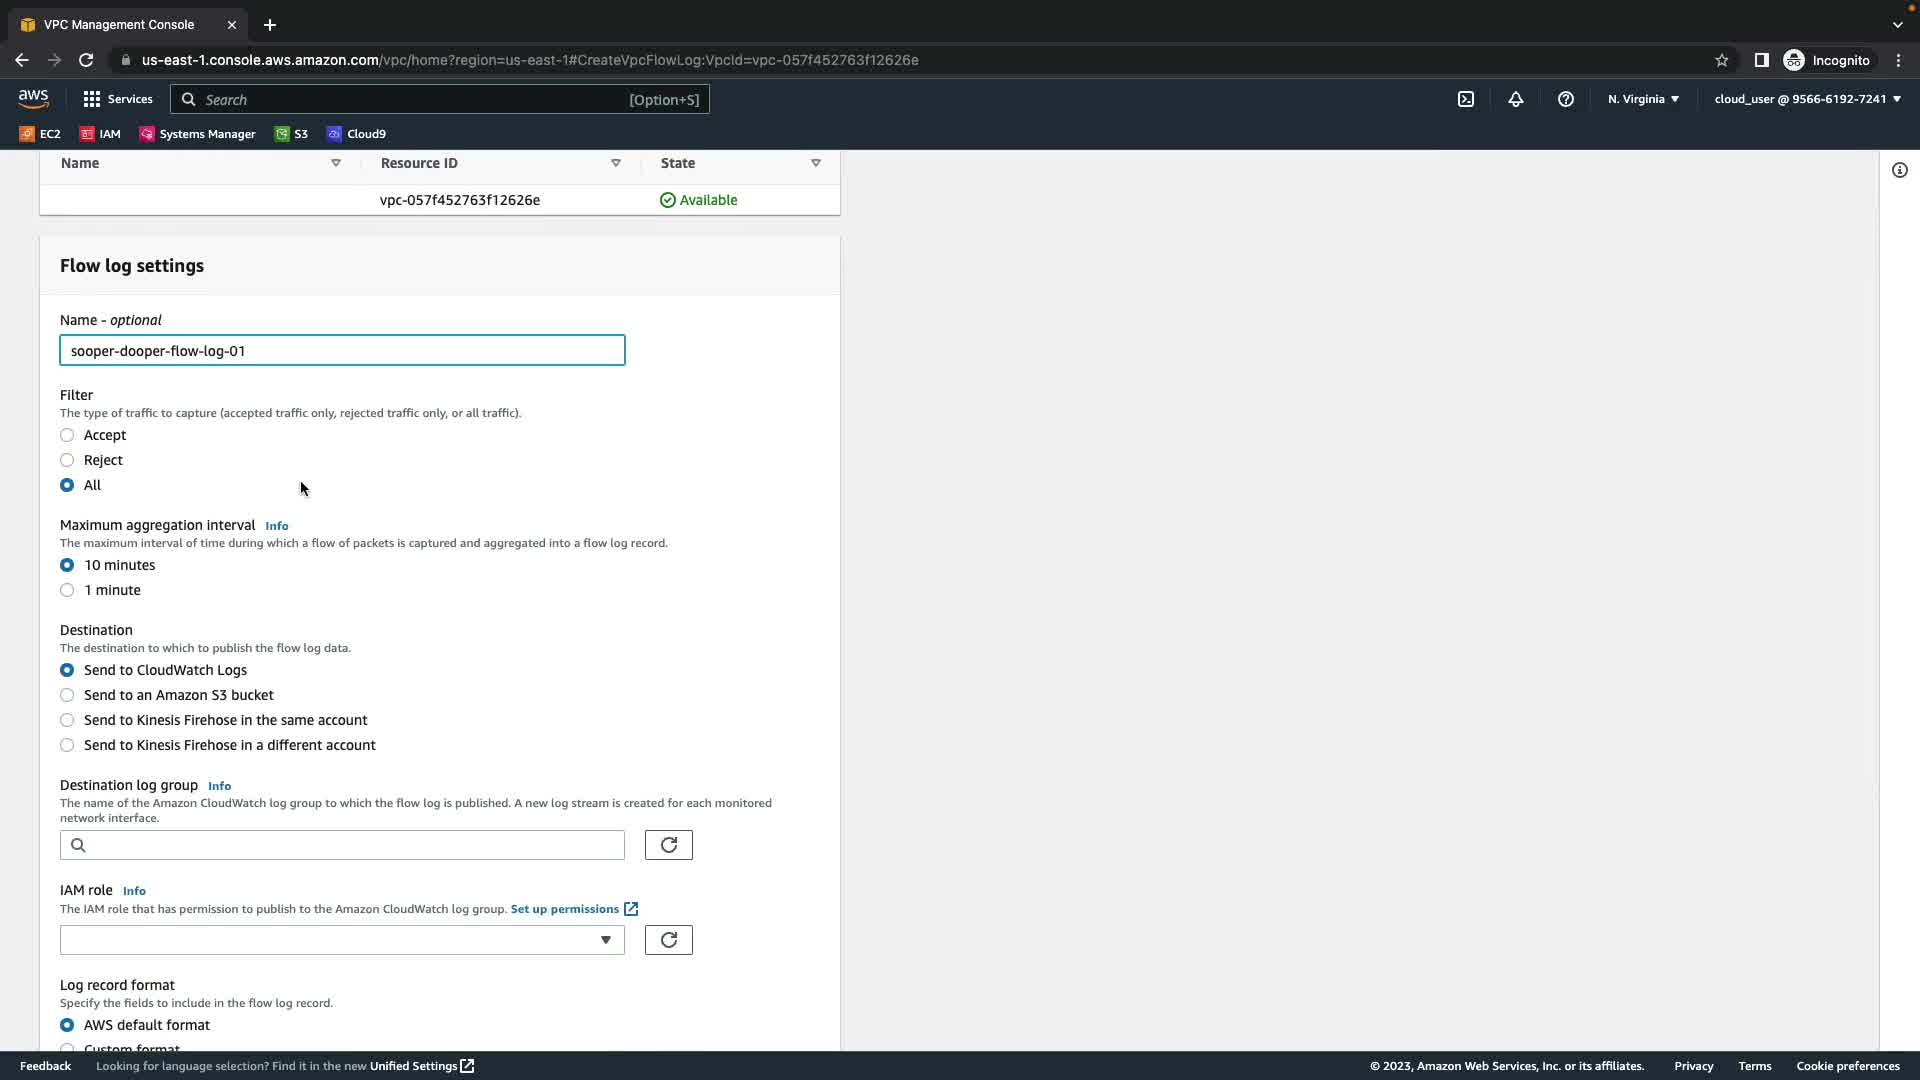Open the N. Virginia region selector
The image size is (1920, 1080).
coord(1643,99)
